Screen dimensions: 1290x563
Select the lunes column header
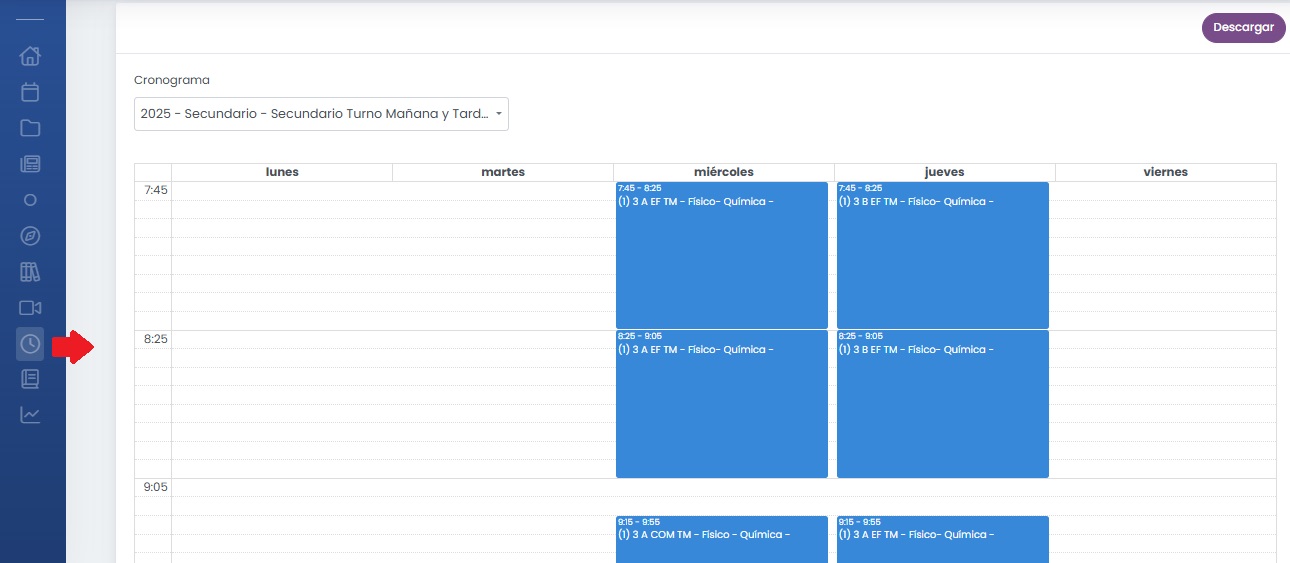(282, 172)
